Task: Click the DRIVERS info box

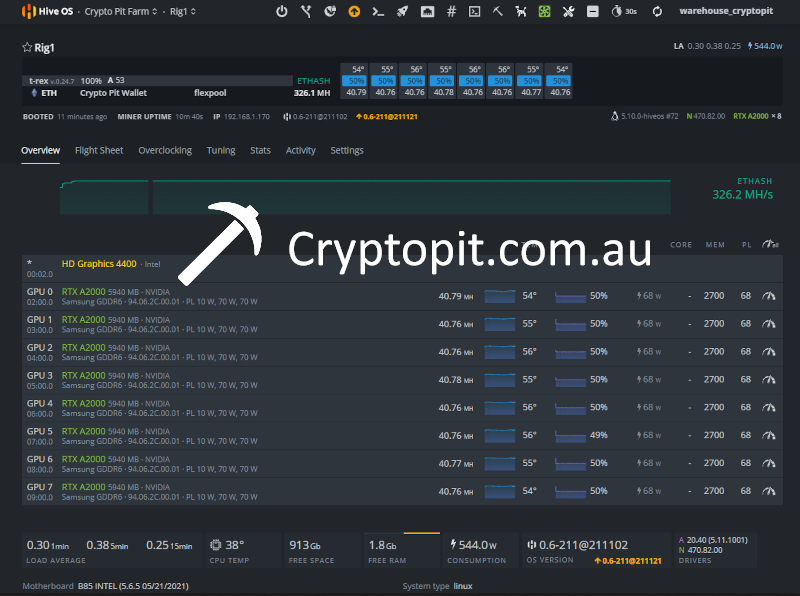Action: coord(715,550)
